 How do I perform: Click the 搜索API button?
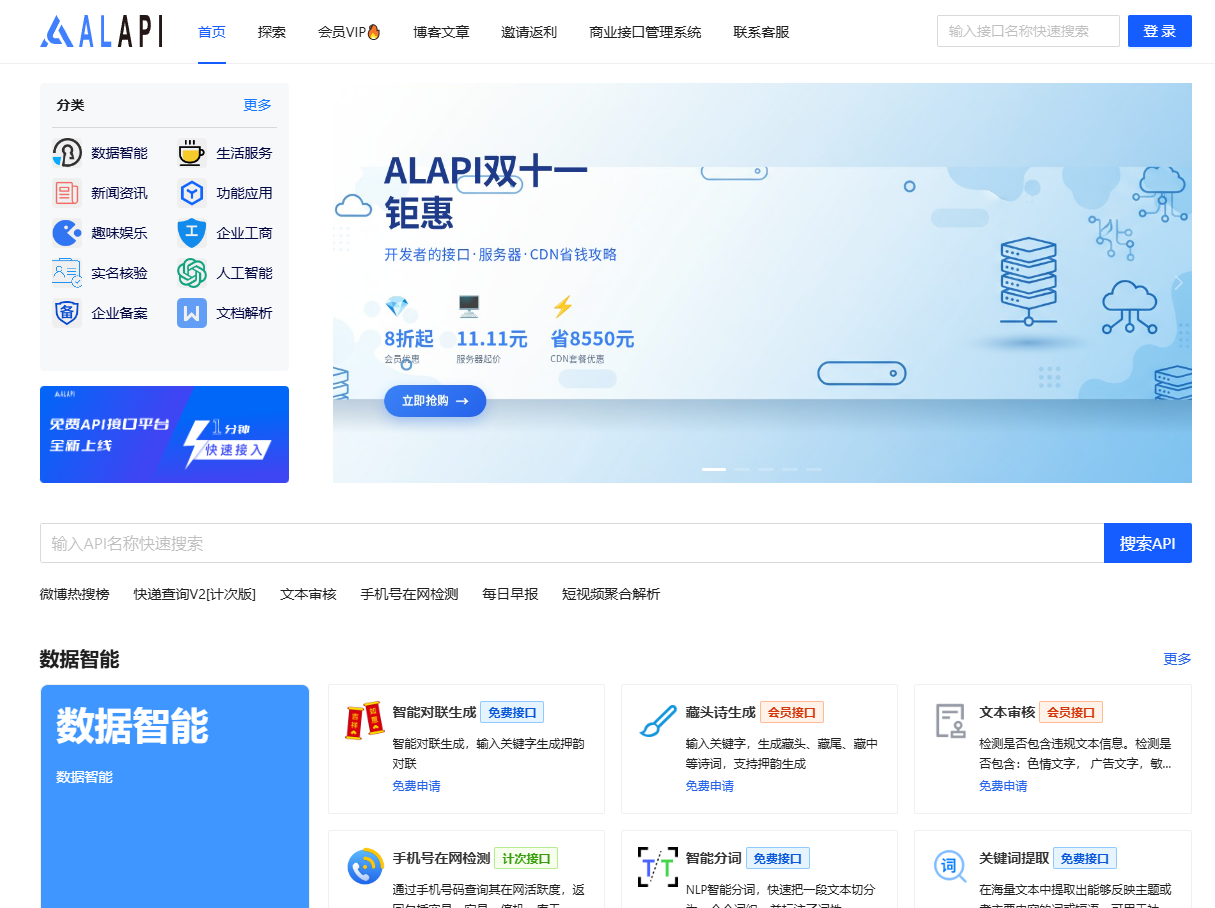[x=1148, y=543]
